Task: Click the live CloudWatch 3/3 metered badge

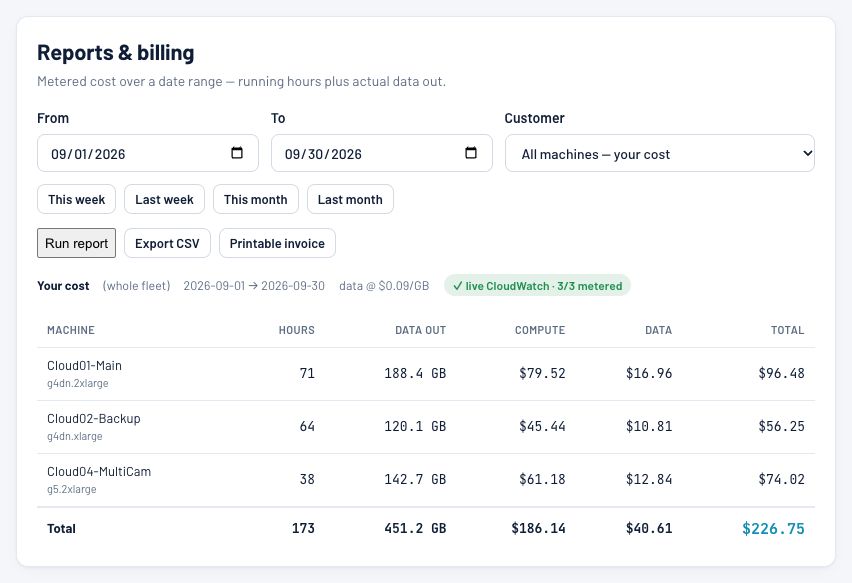Action: point(537,286)
